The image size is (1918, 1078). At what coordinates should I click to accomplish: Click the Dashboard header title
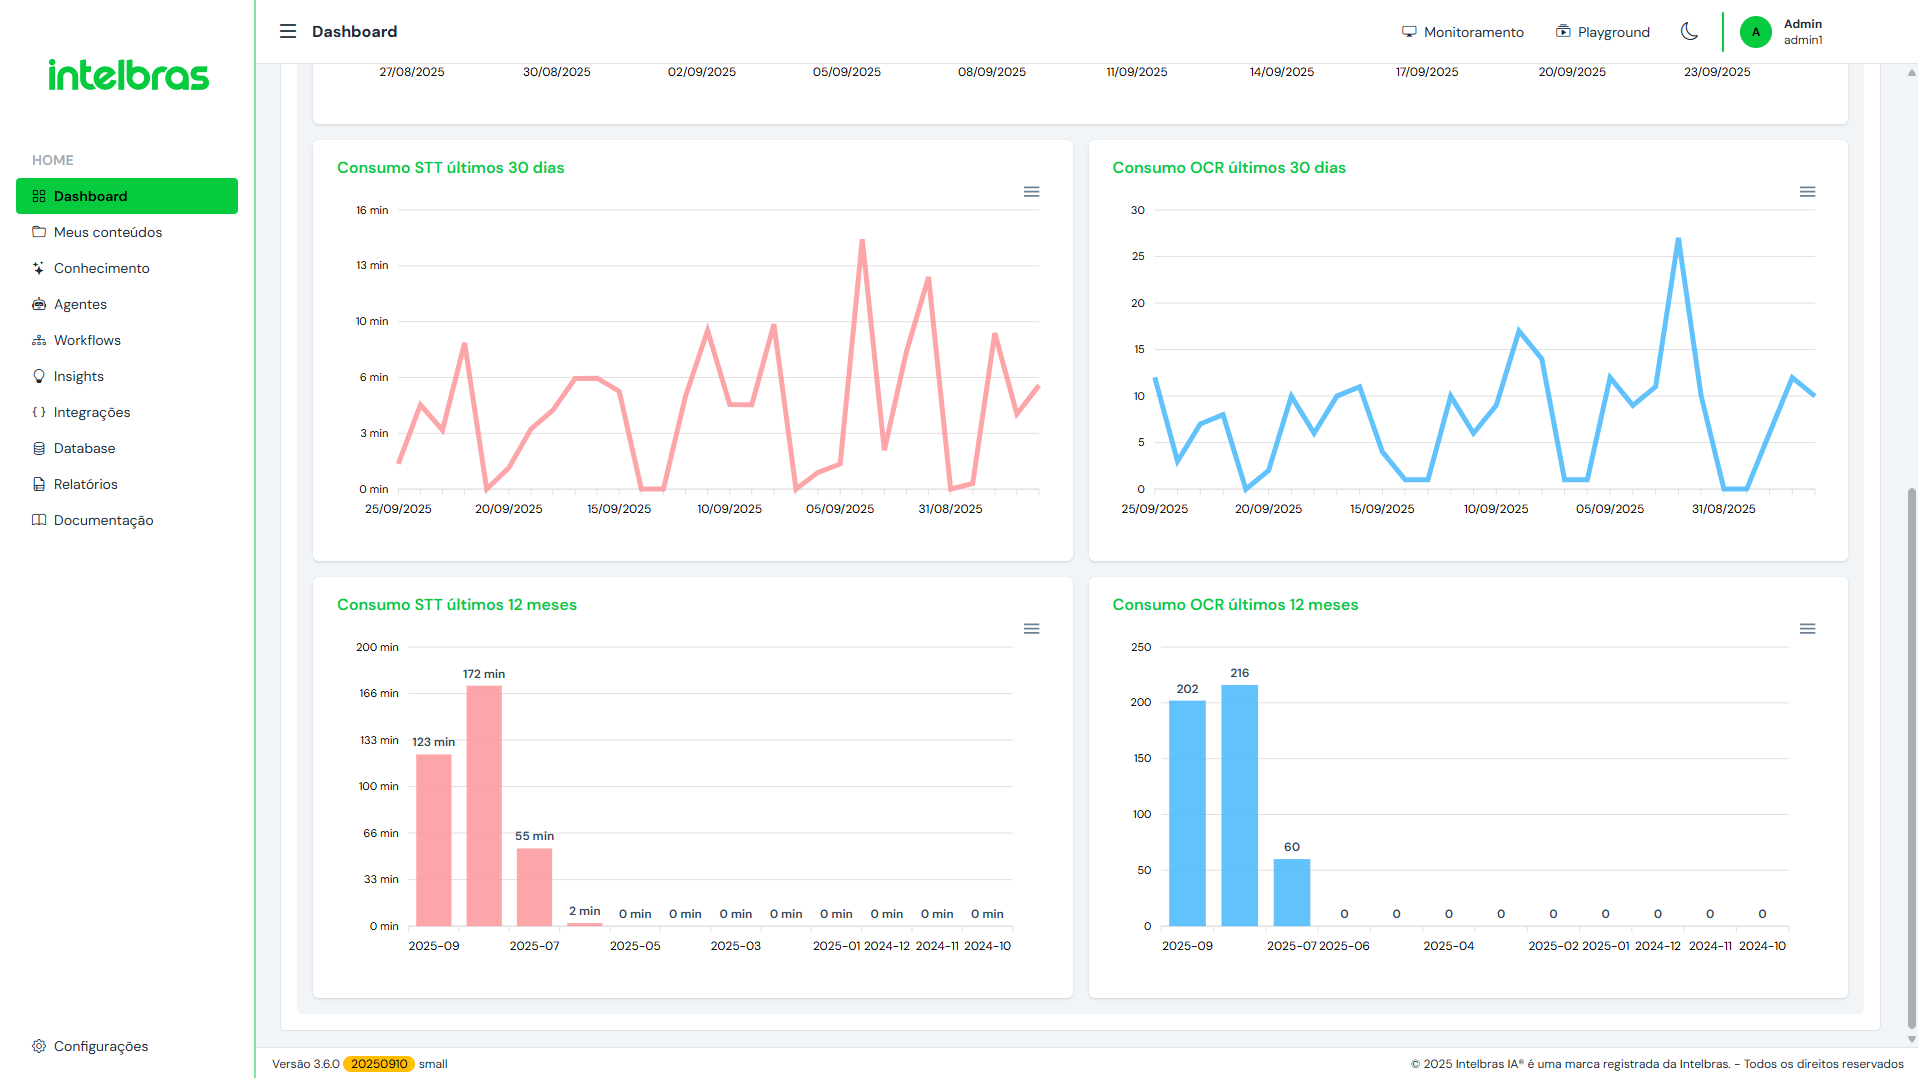(354, 32)
